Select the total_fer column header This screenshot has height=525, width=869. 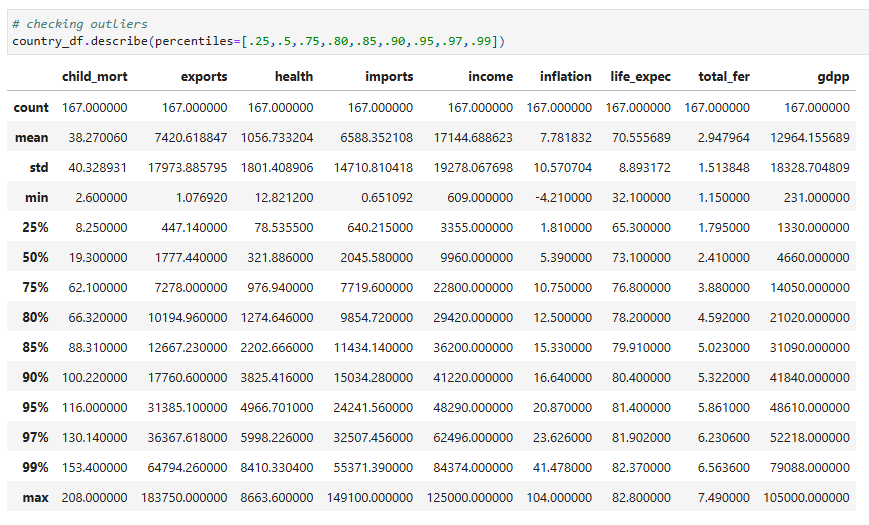724,77
